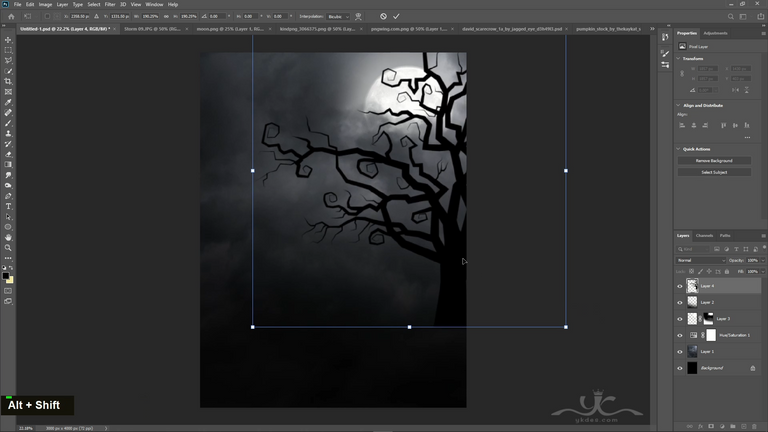Select the Pen tool

coord(8,196)
